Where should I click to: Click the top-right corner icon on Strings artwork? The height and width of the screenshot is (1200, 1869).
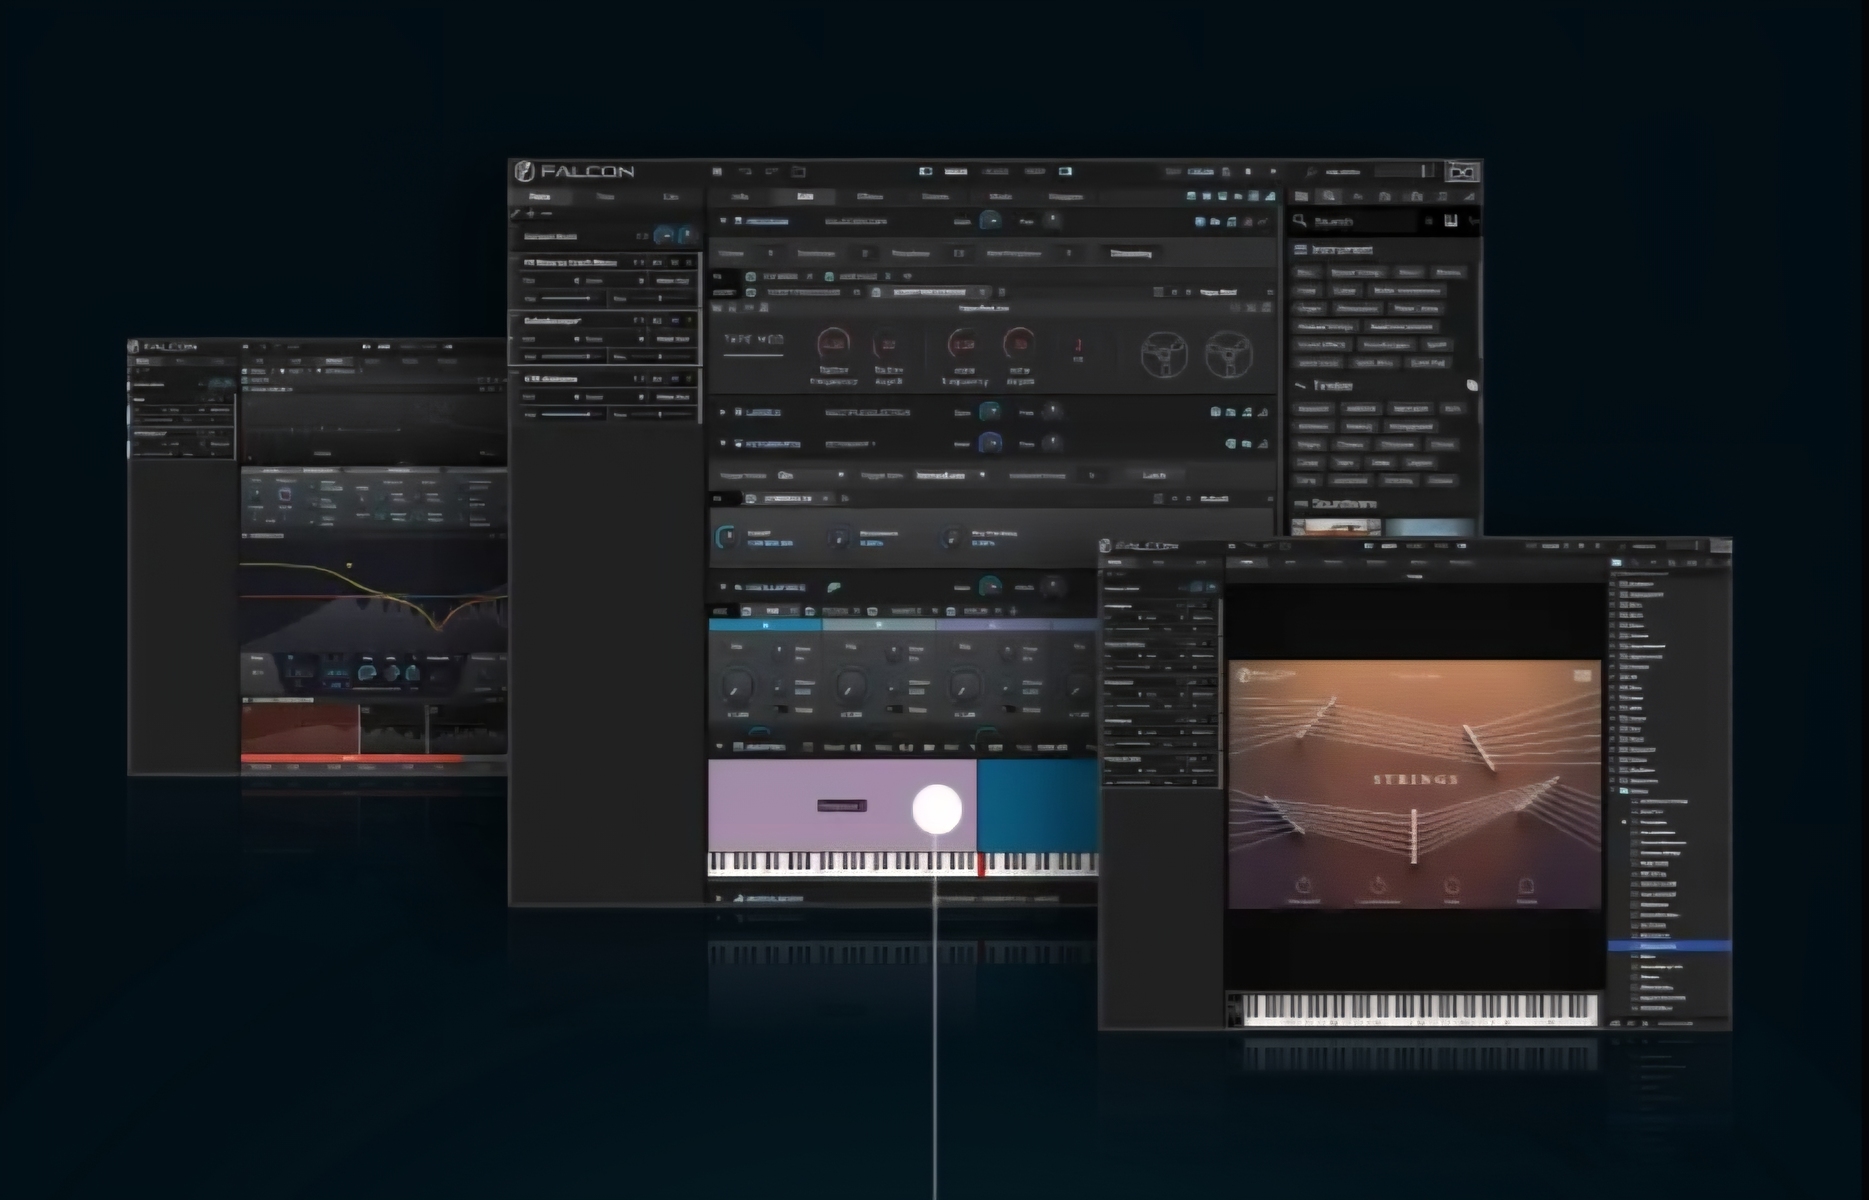pyautogui.click(x=1582, y=676)
